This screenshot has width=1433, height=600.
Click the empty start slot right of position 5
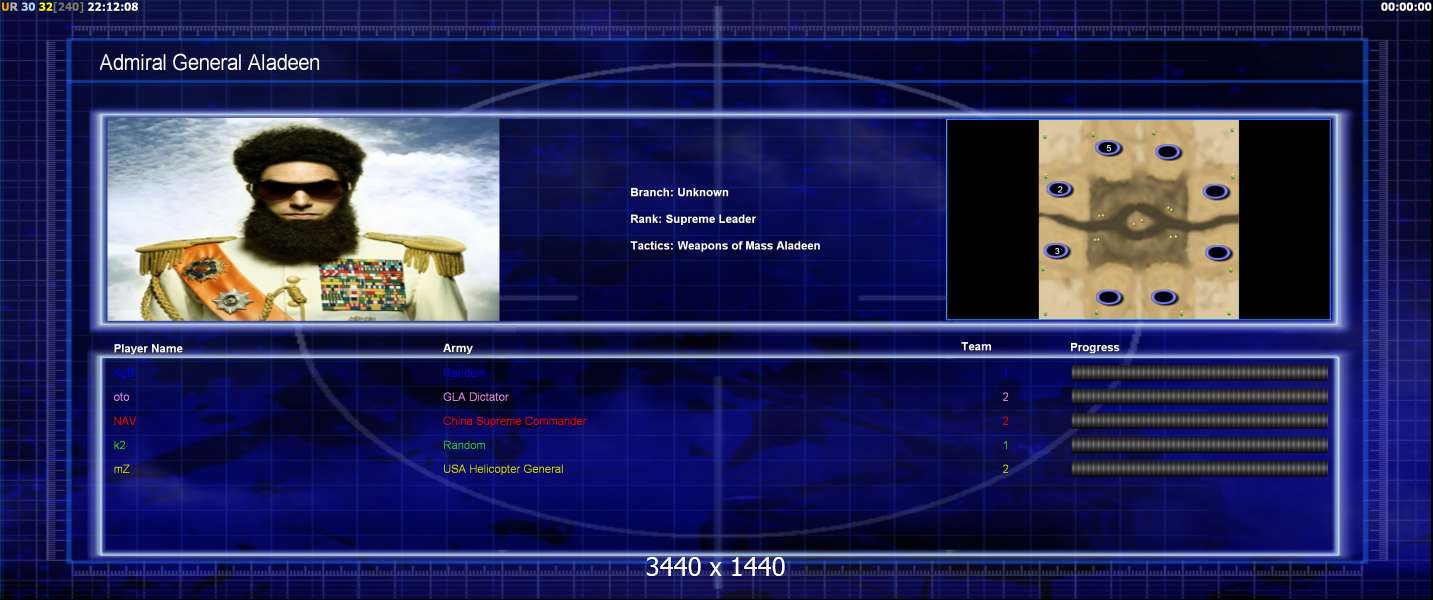pos(1168,152)
